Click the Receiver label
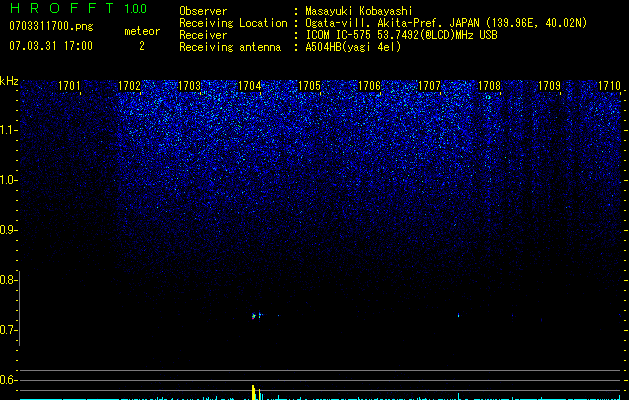629x400 pixels. [x=203, y=35]
